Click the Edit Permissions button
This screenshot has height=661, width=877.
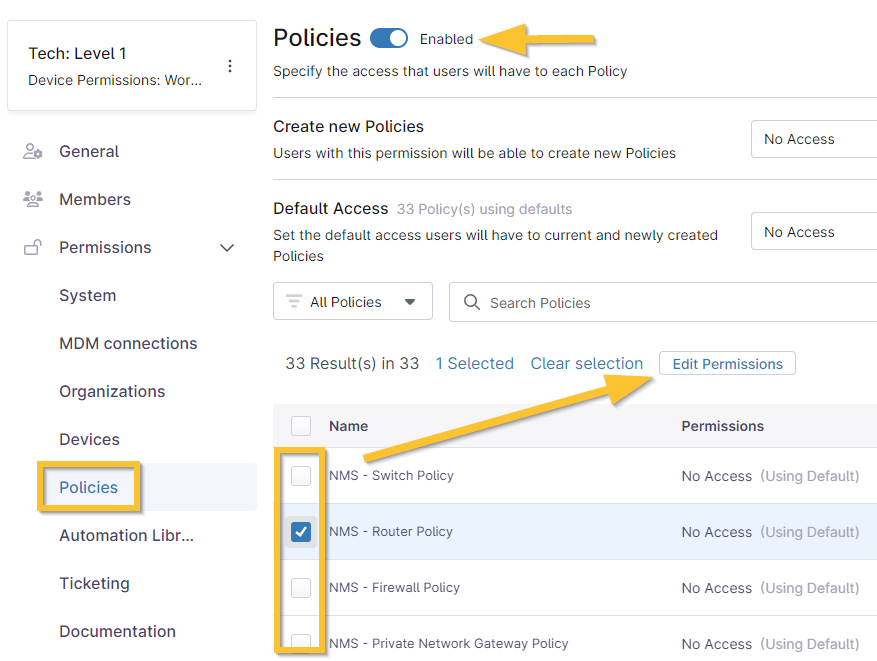[x=727, y=364]
